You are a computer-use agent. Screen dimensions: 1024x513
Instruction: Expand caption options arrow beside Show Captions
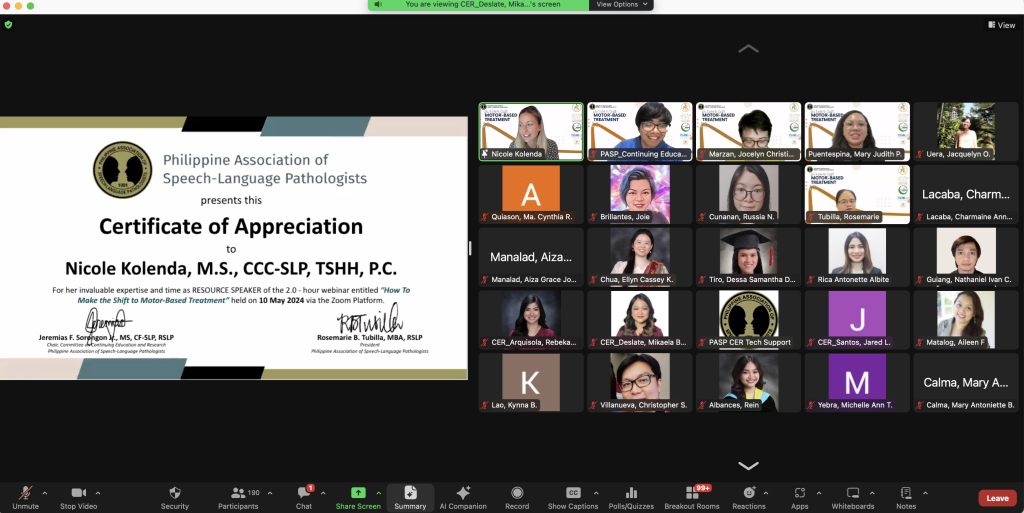596,493
